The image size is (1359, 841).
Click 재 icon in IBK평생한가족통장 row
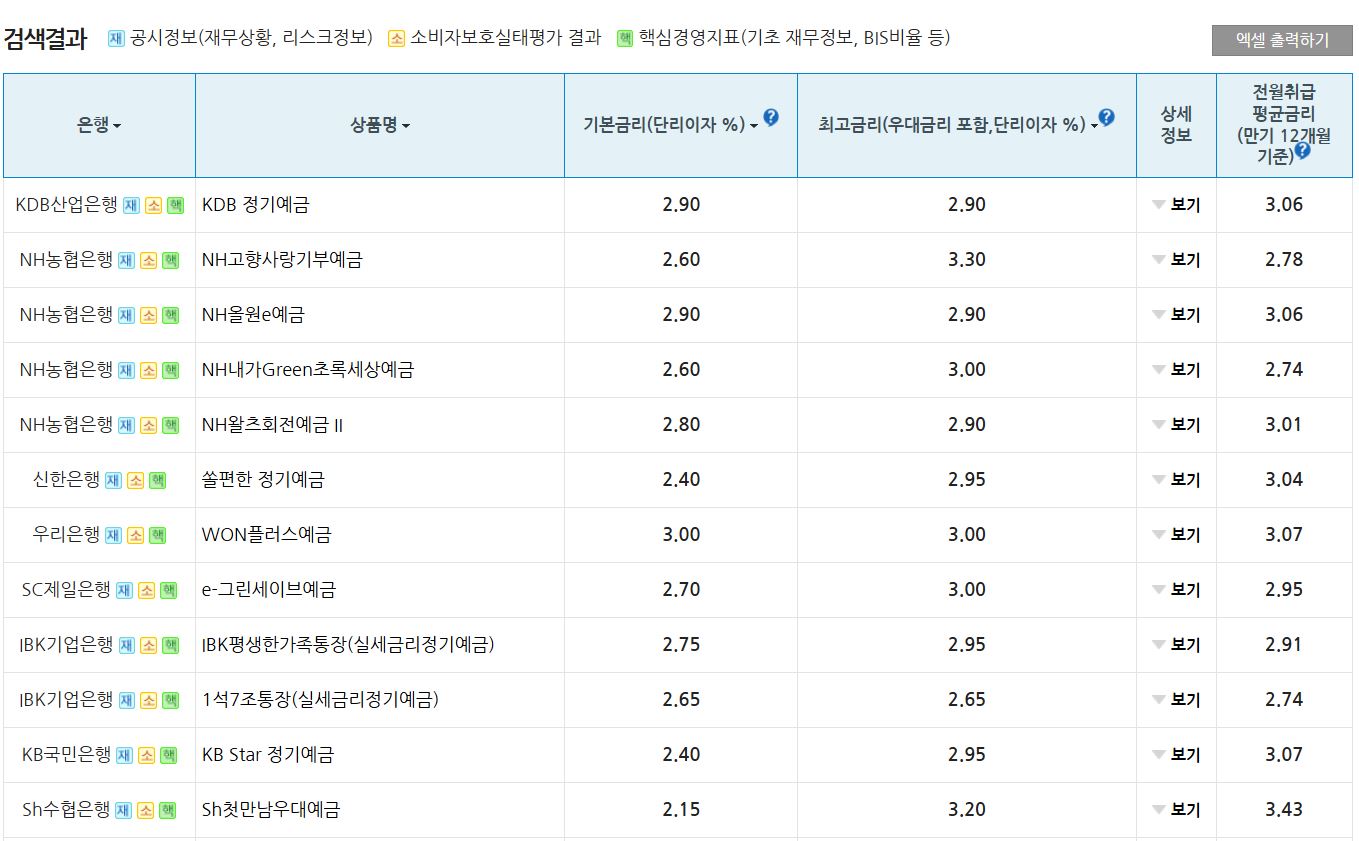pyautogui.click(x=126, y=645)
